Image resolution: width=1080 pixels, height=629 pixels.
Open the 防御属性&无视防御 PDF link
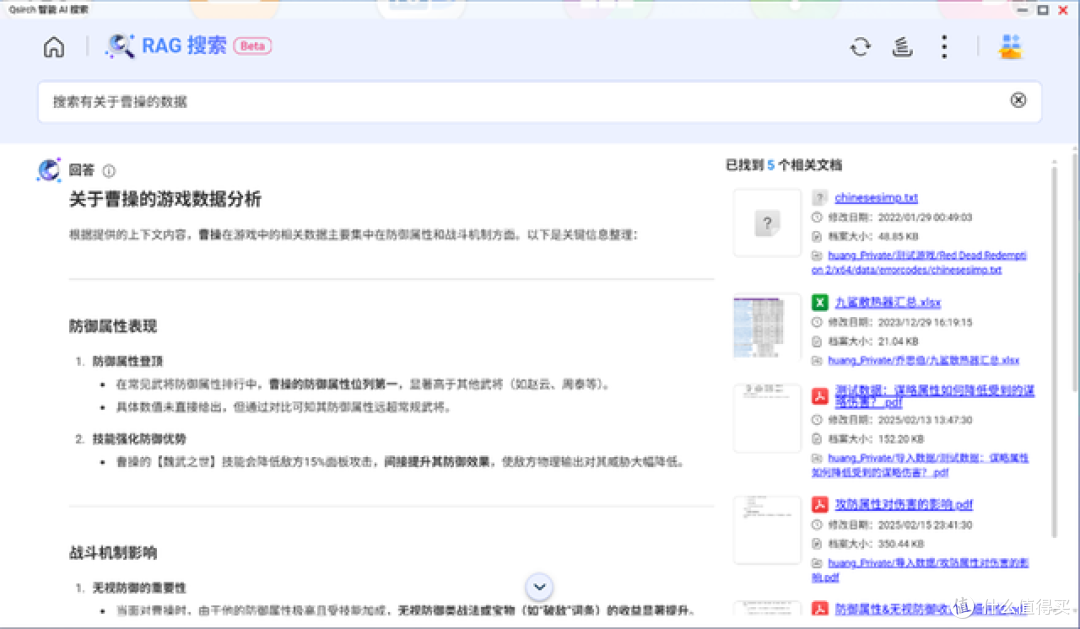pyautogui.click(x=930, y=609)
